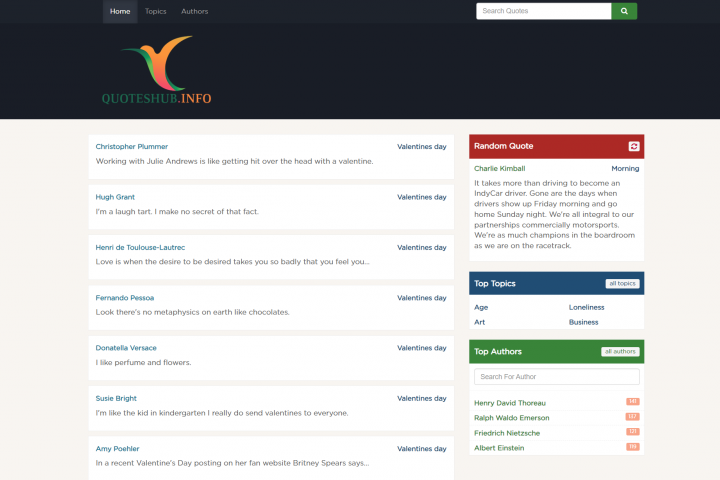This screenshot has height=480, width=720.
Task: Click quote 'Working with Julie Andrews is like...'
Action: [234, 161]
